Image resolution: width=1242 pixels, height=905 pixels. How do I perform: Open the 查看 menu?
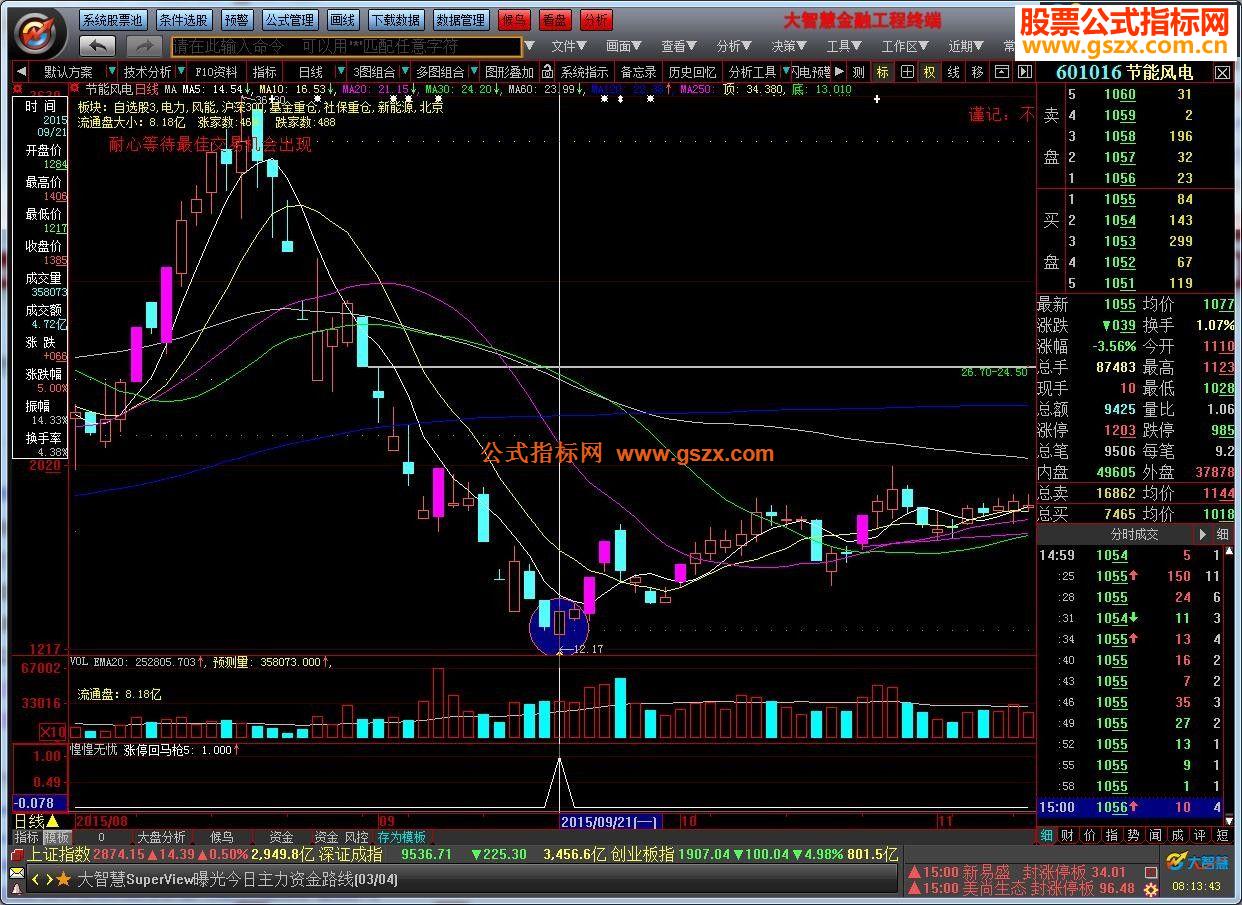[x=679, y=46]
